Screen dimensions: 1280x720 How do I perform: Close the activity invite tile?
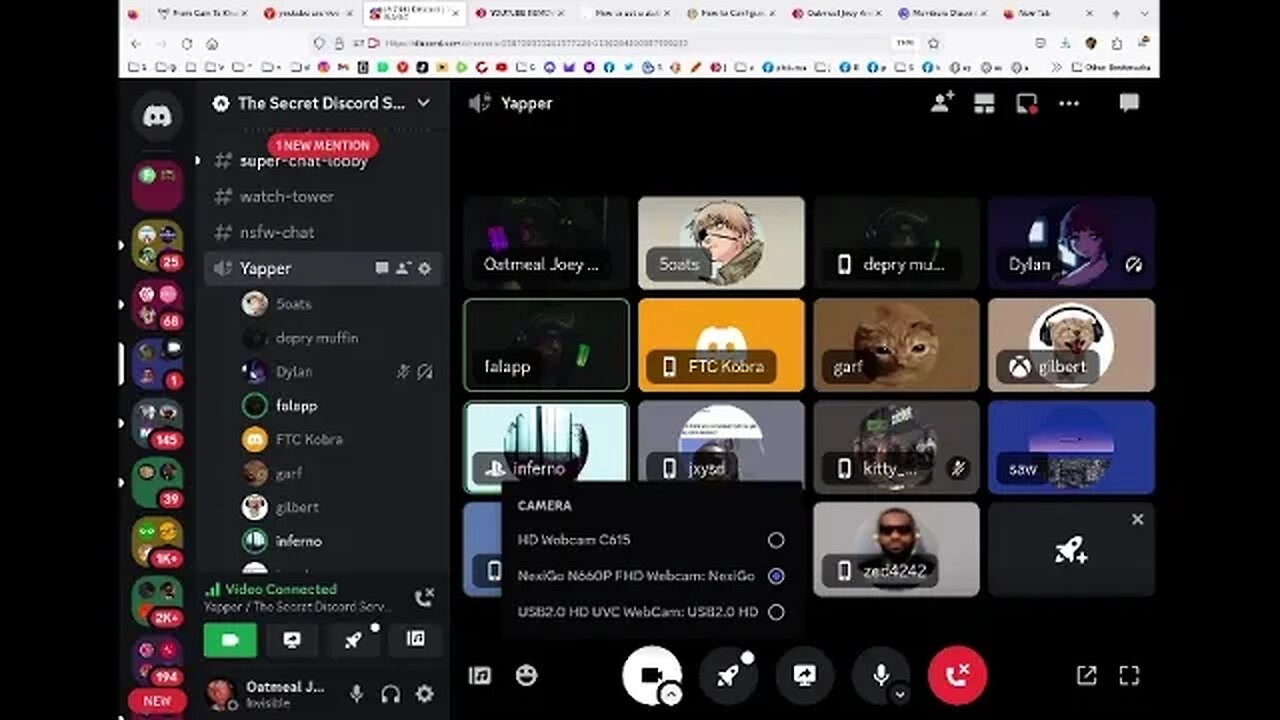[x=1137, y=519]
